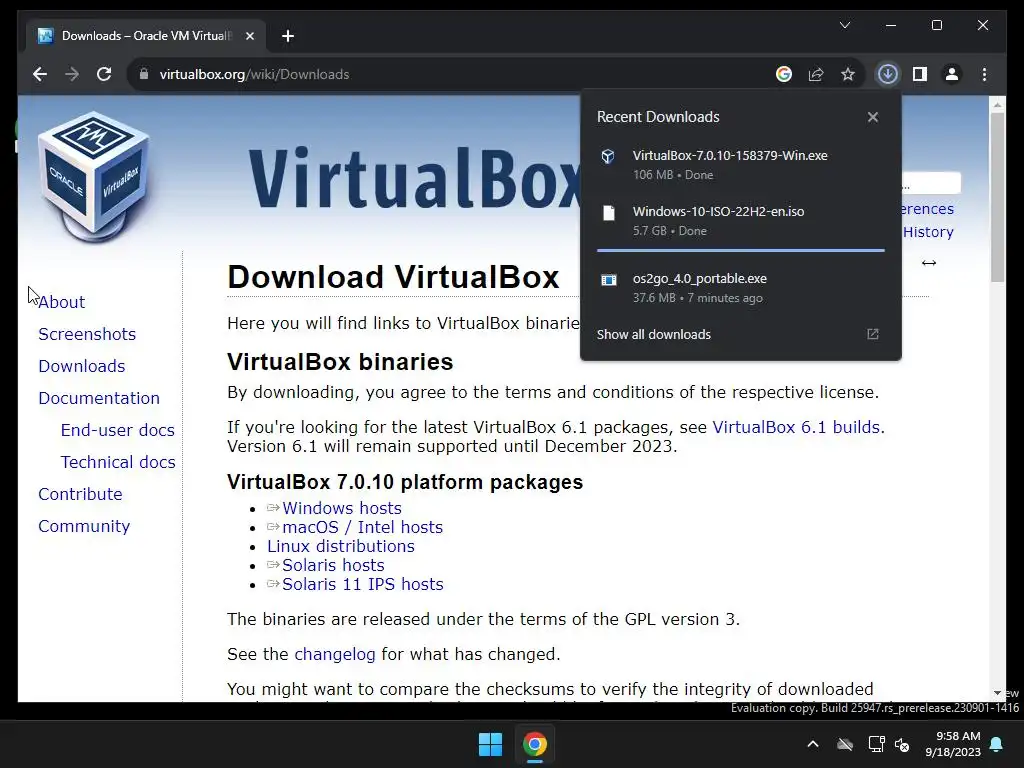Open the Downloads sidebar link

pos(82,366)
